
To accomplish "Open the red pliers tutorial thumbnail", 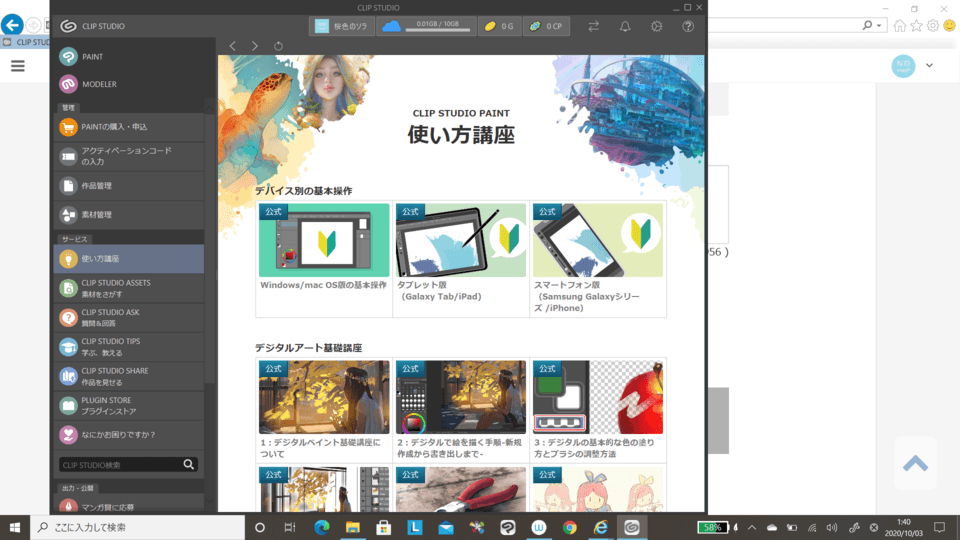I will point(461,489).
